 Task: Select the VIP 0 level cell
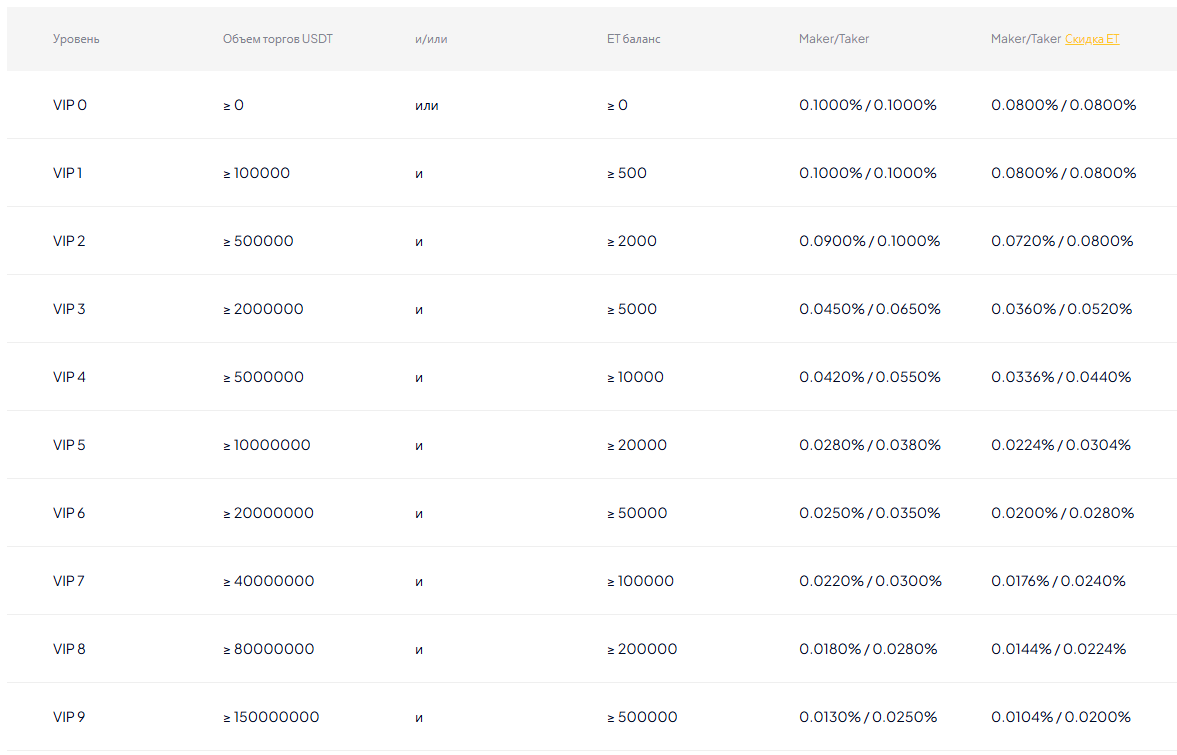coord(70,105)
